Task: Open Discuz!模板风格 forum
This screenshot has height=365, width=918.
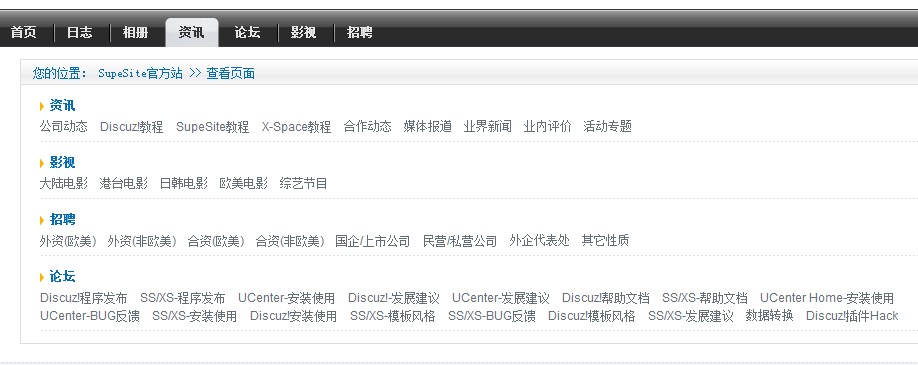Action: click(x=592, y=316)
